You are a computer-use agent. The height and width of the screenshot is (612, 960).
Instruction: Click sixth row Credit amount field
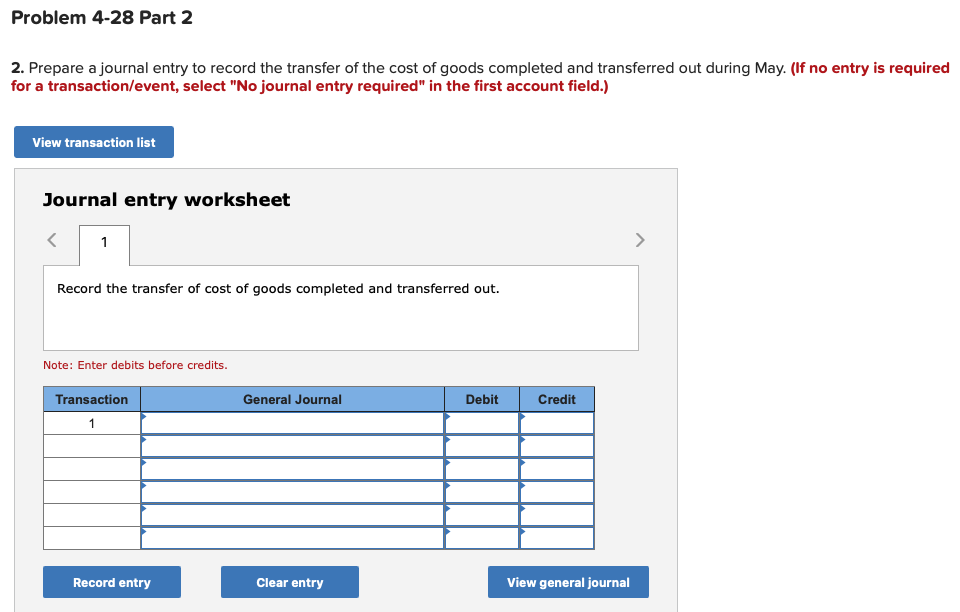coord(557,538)
